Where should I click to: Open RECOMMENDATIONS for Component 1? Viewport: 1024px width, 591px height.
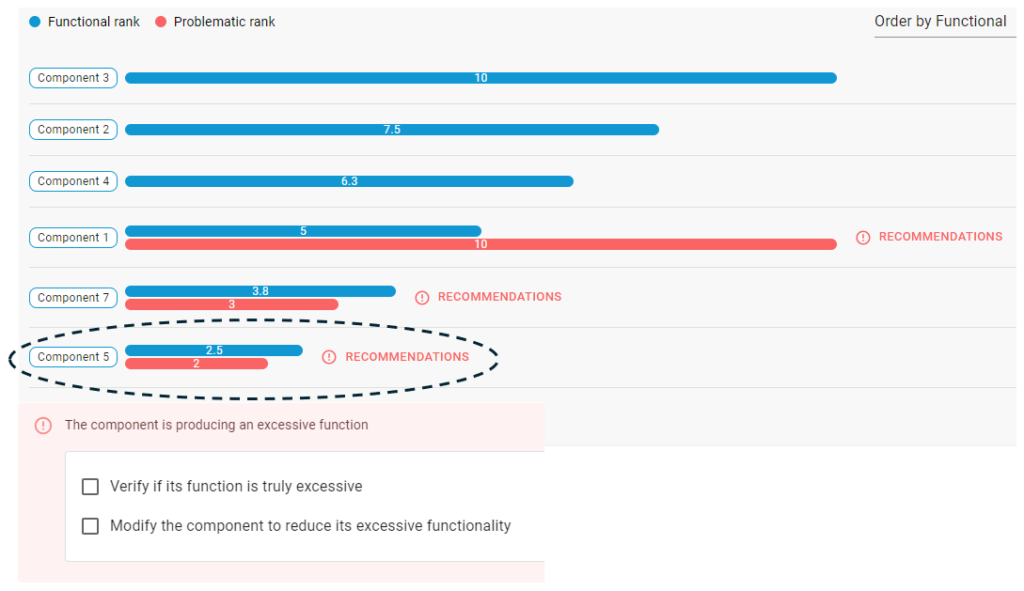point(940,237)
